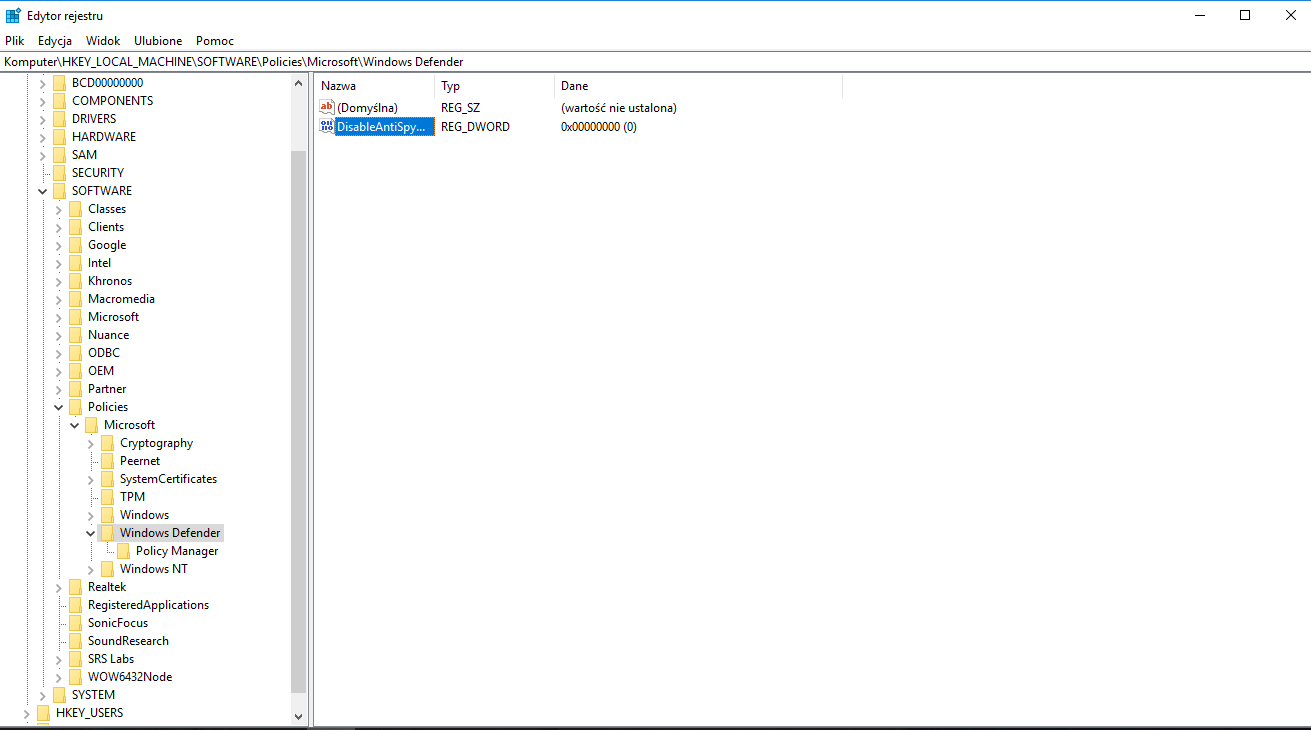Expand the WOW6432Node key
Screen dimensions: 1311x730
[58, 677]
